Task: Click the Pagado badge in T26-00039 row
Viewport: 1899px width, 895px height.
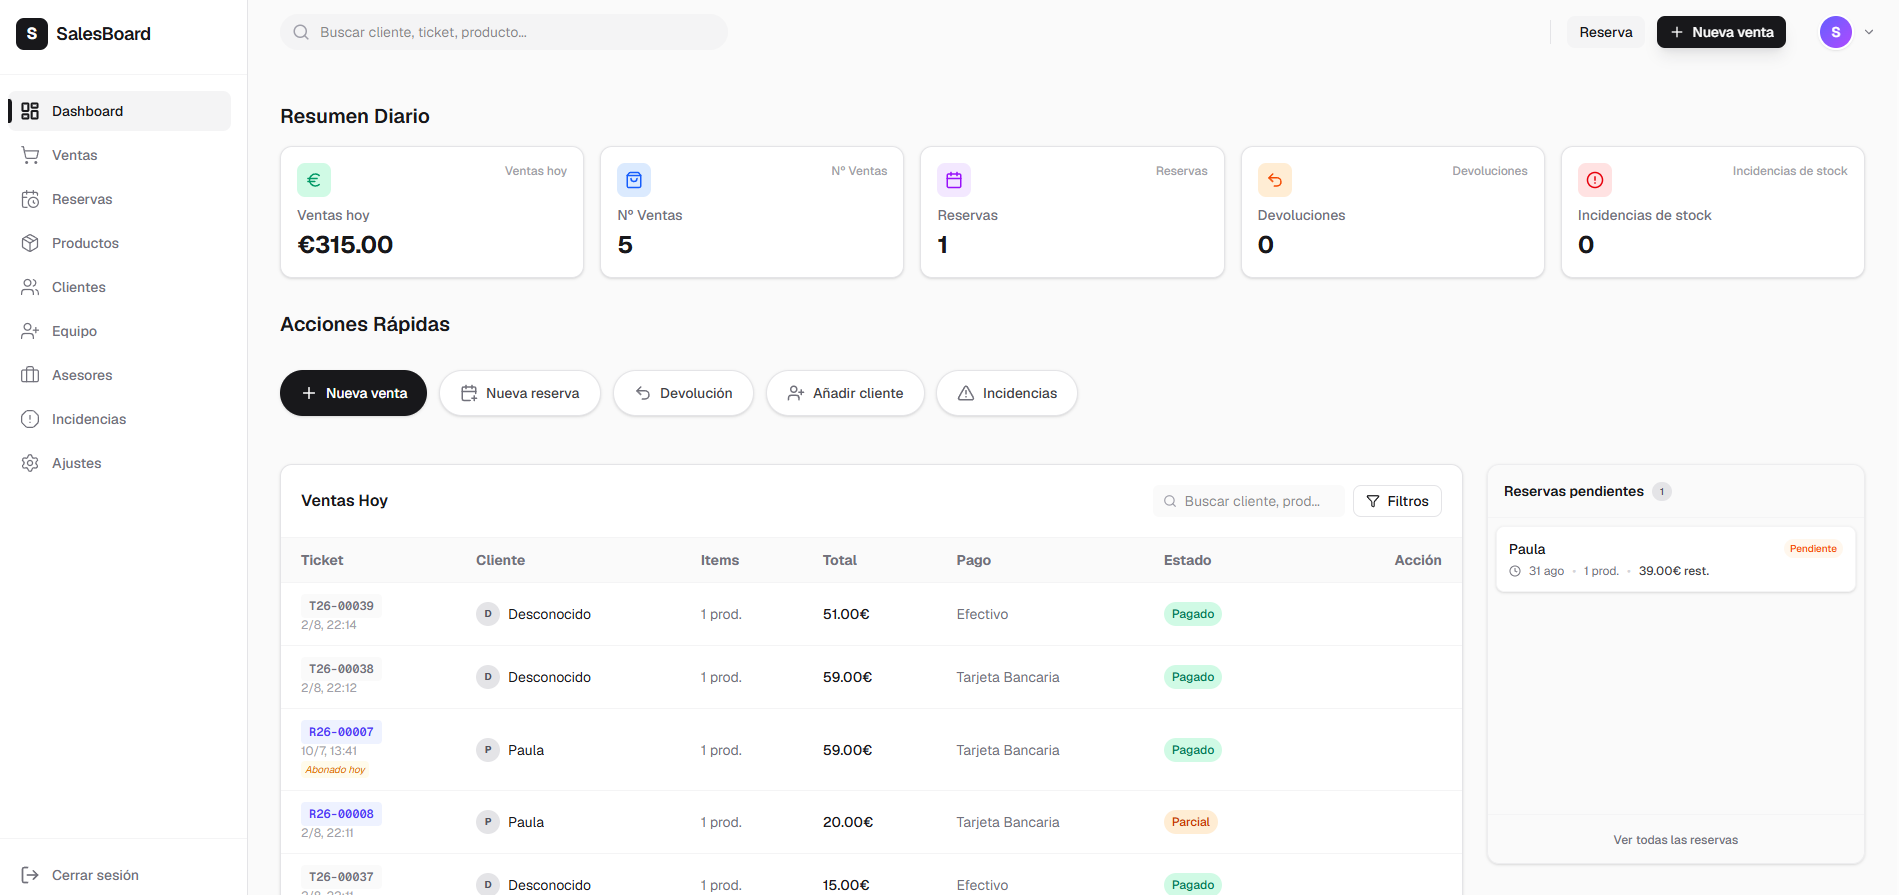Action: pyautogui.click(x=1193, y=614)
